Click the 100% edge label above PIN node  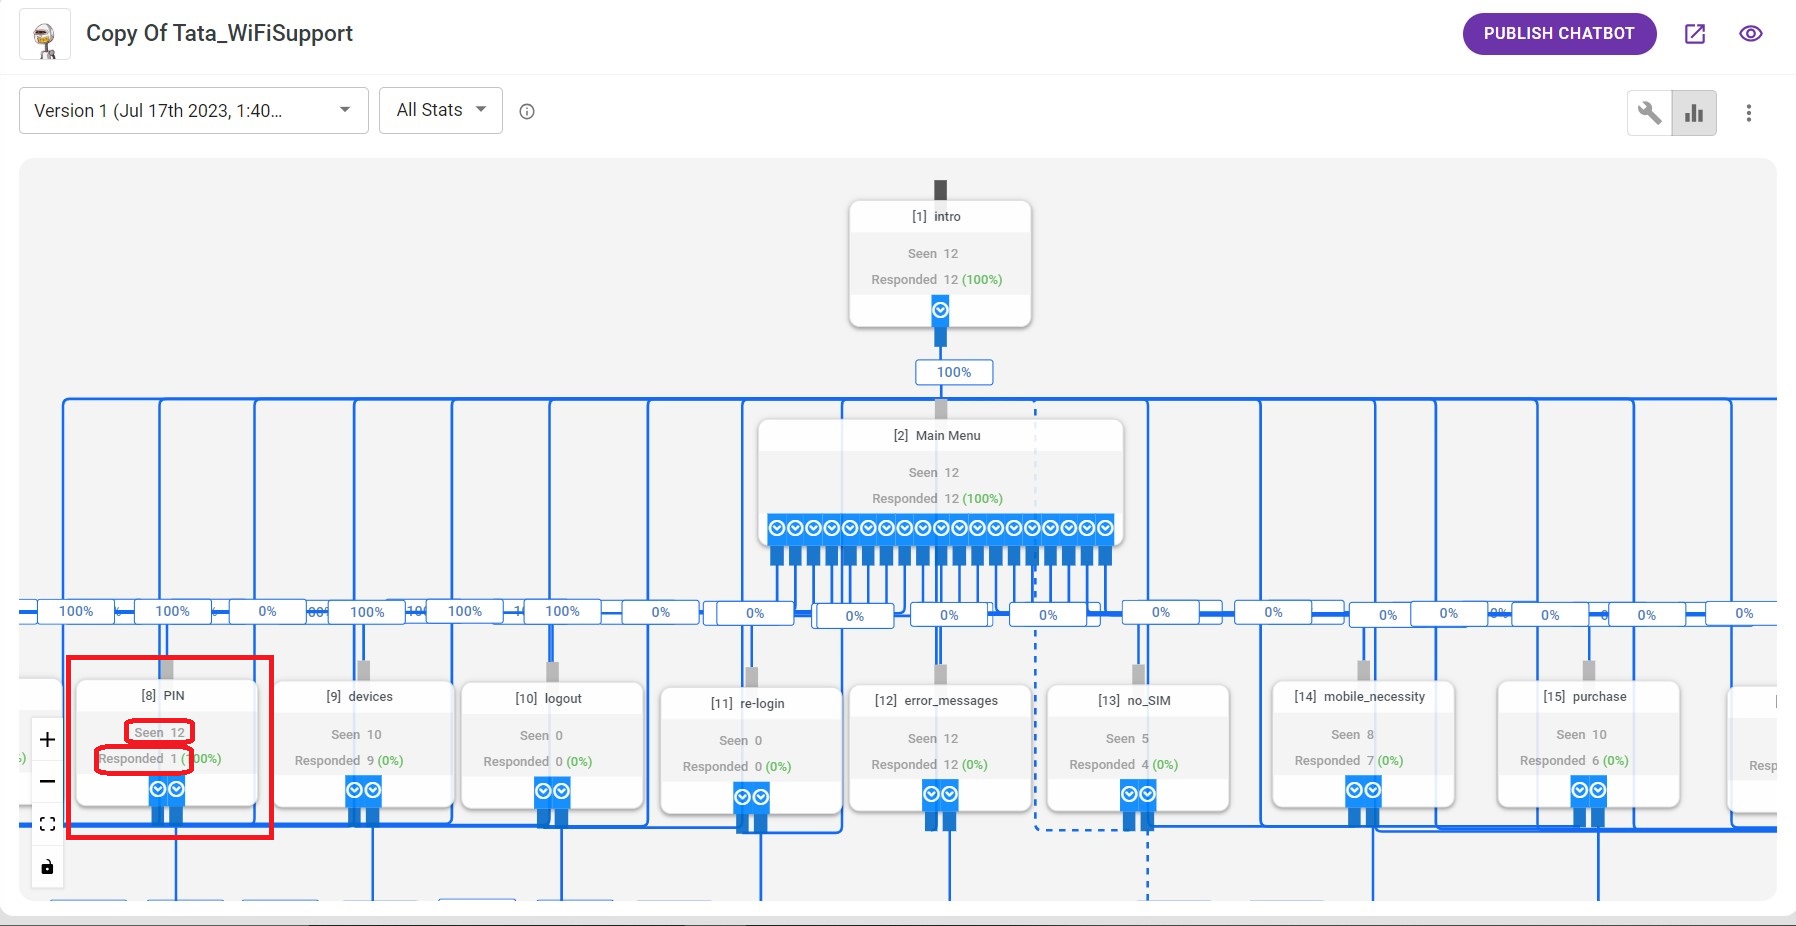pos(172,611)
